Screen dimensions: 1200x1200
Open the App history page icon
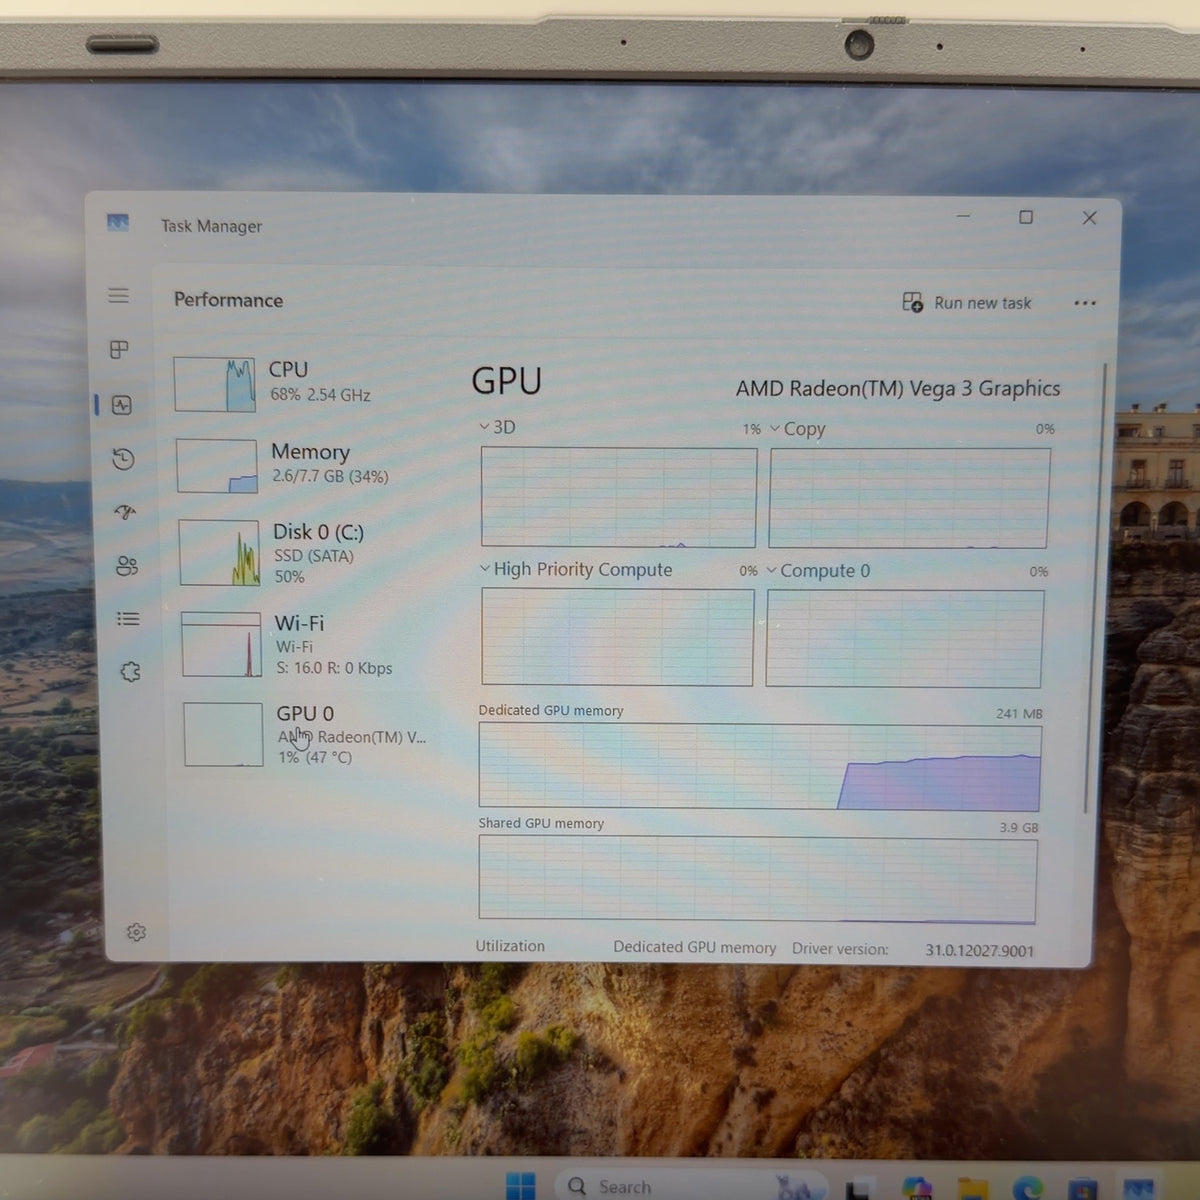tap(123, 459)
